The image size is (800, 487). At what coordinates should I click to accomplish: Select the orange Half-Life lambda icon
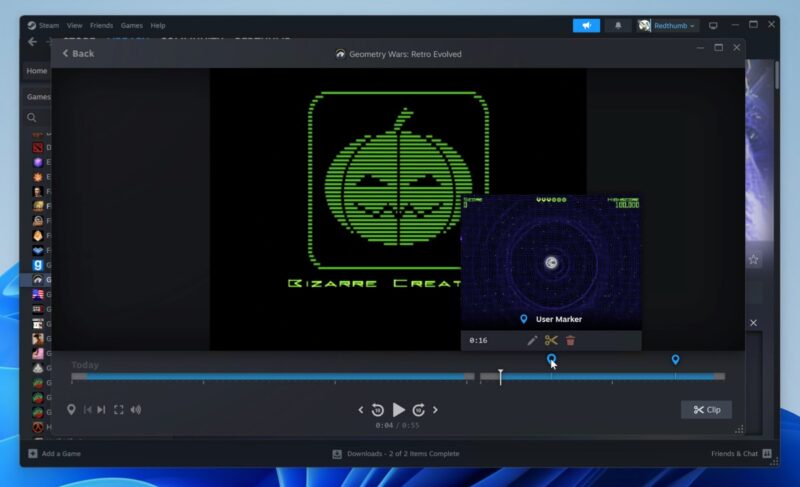click(38, 427)
